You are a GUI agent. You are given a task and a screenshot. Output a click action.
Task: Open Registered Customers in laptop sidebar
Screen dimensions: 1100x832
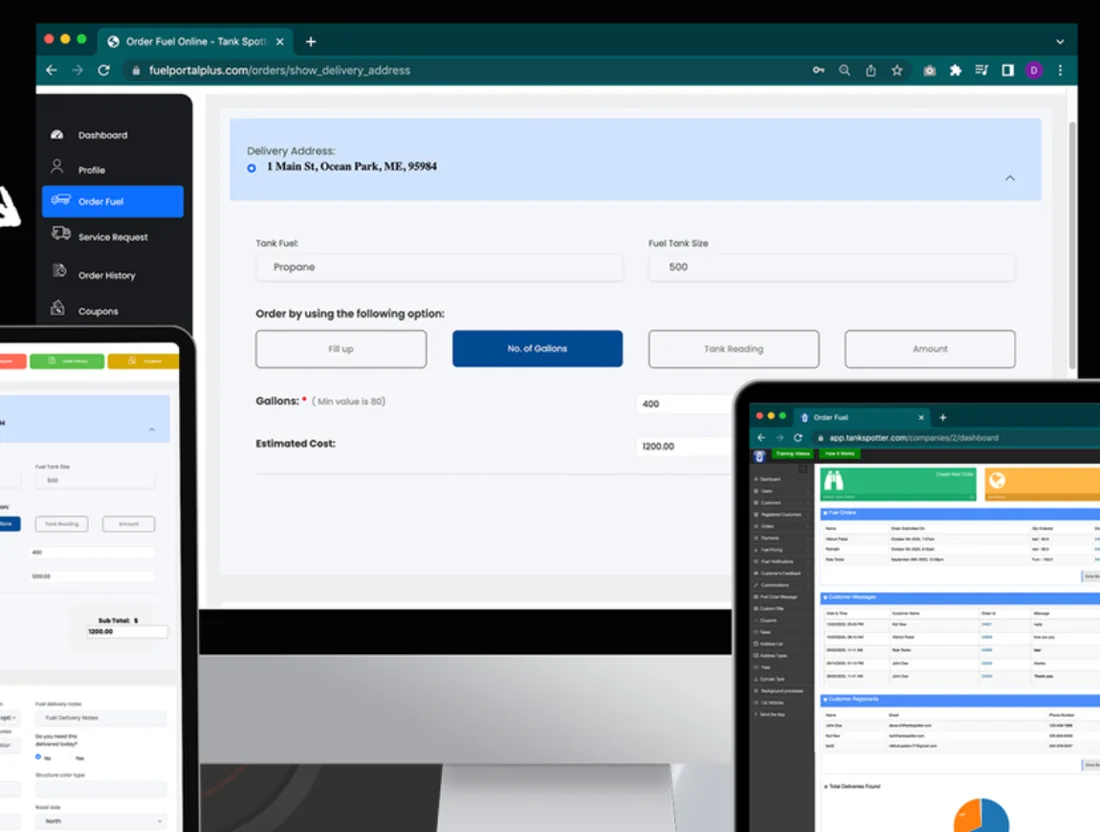coord(780,514)
